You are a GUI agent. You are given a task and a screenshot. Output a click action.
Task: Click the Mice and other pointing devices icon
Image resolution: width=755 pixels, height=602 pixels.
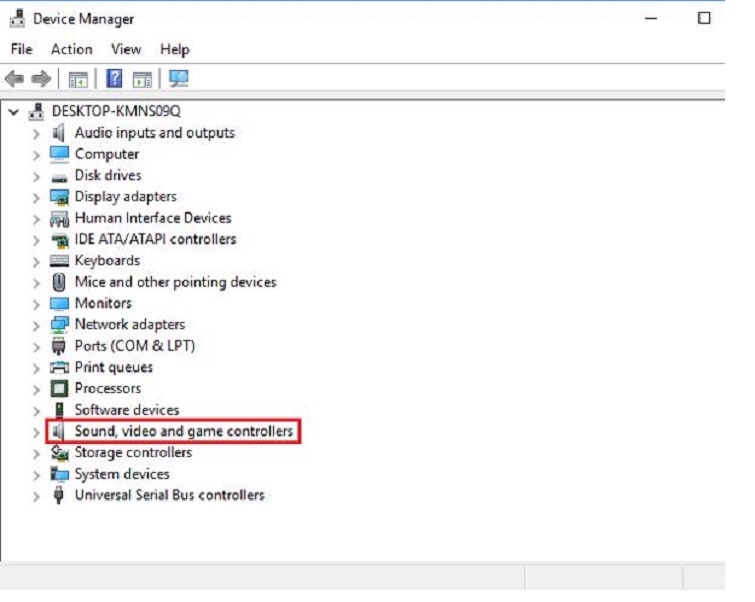(x=59, y=282)
